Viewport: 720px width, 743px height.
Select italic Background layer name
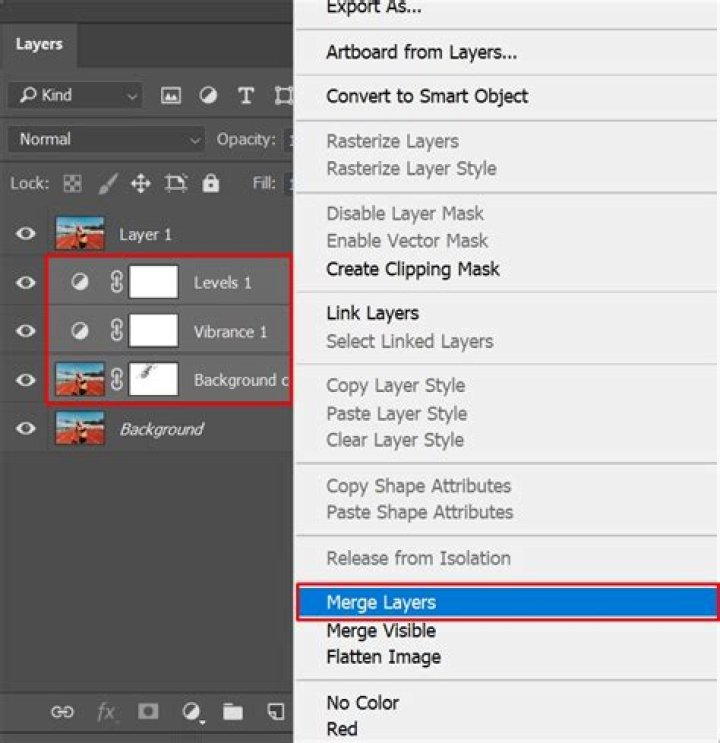pos(162,429)
